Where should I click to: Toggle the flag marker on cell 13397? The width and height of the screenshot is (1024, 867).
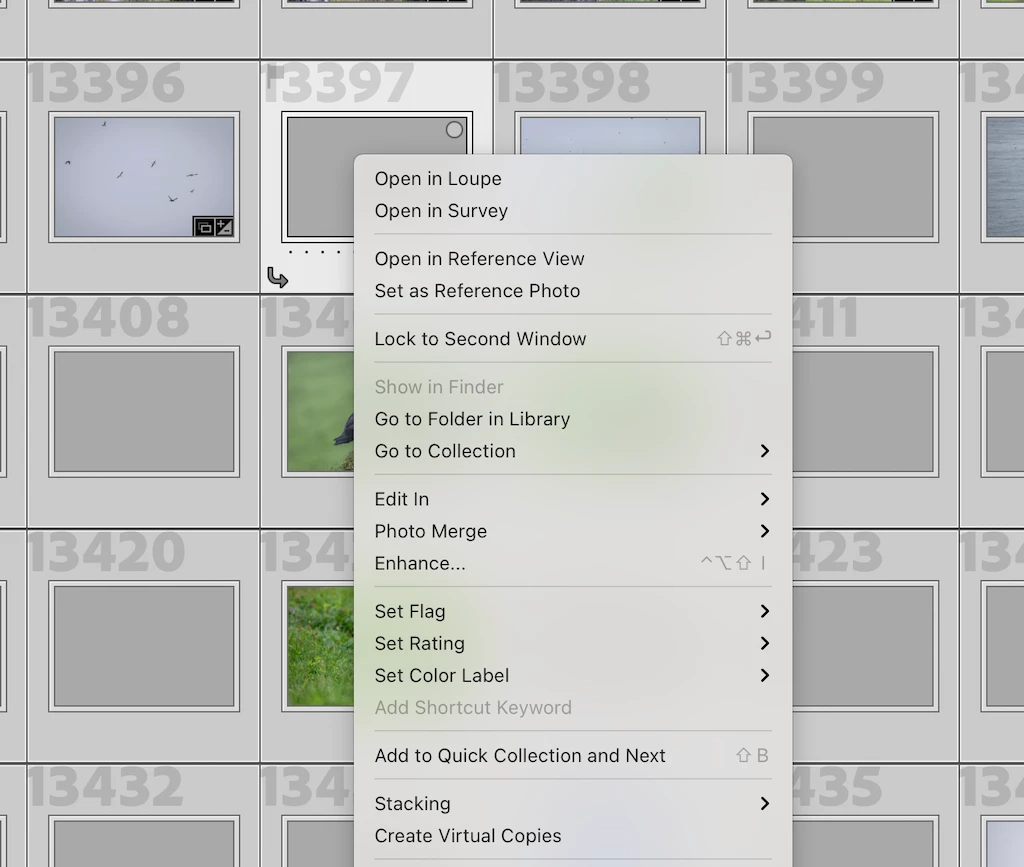click(x=275, y=76)
